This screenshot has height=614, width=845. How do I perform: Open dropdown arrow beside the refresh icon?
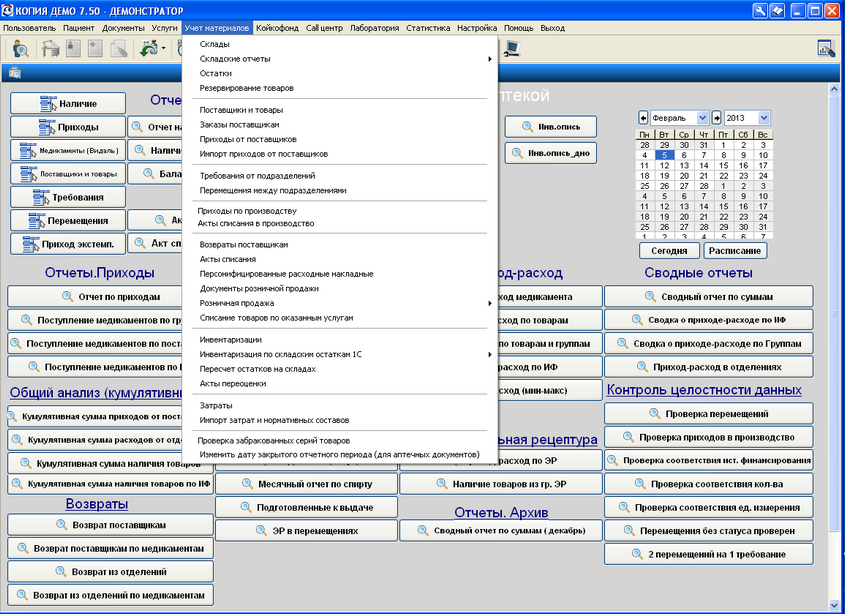point(163,49)
